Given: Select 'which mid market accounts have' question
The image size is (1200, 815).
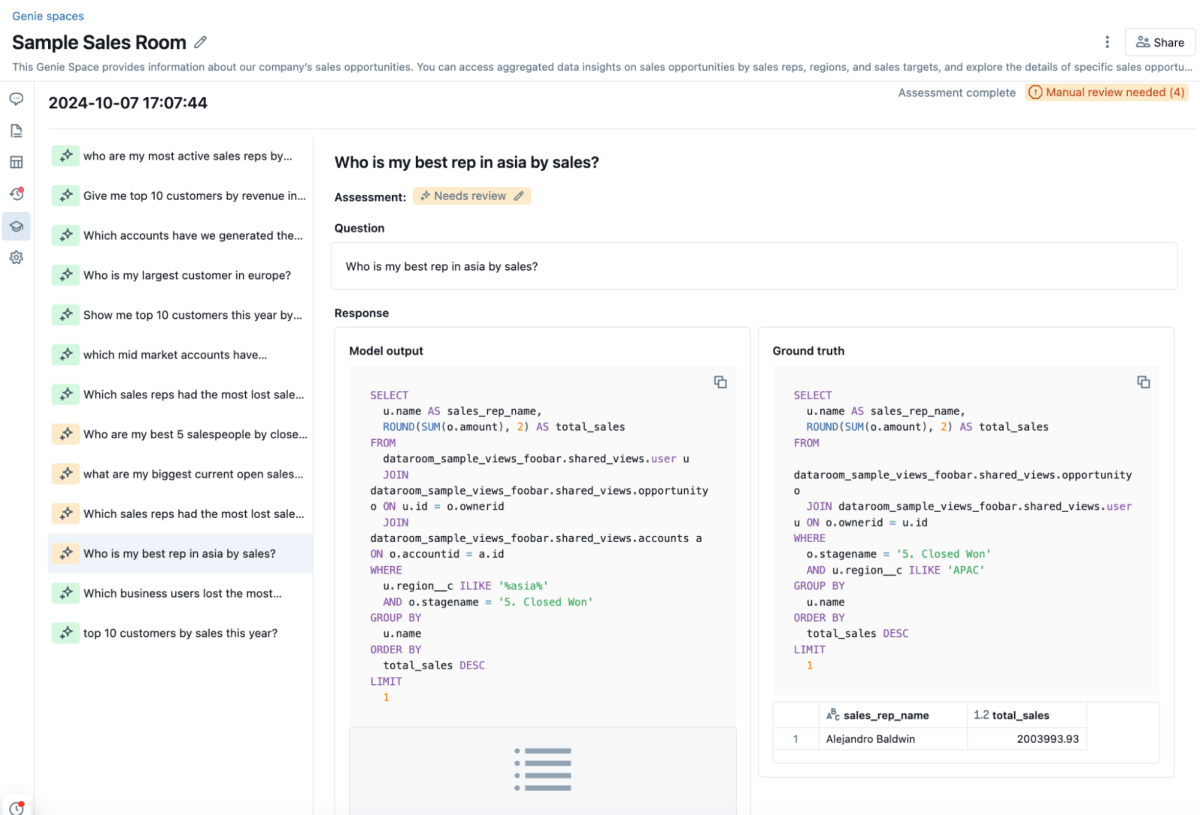Looking at the screenshot, I should point(175,355).
